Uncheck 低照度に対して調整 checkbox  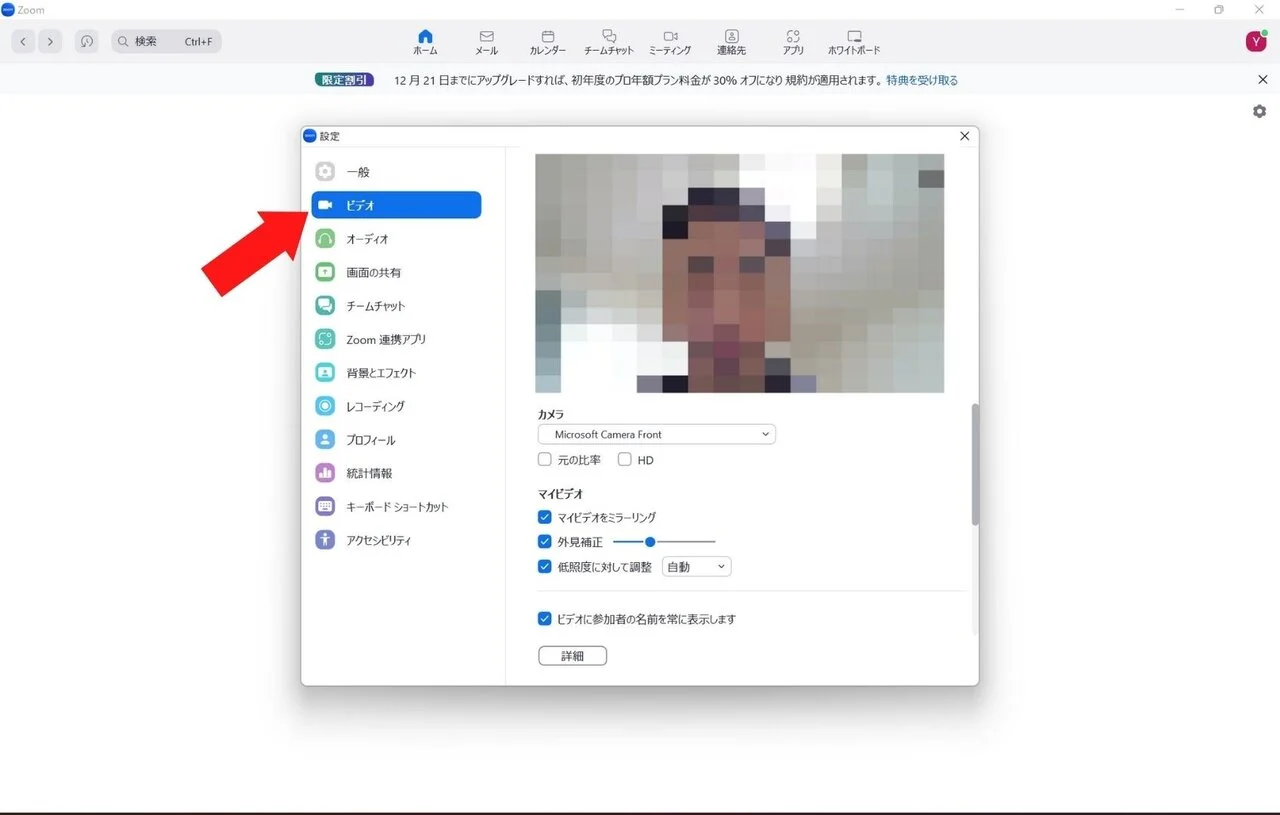click(545, 567)
